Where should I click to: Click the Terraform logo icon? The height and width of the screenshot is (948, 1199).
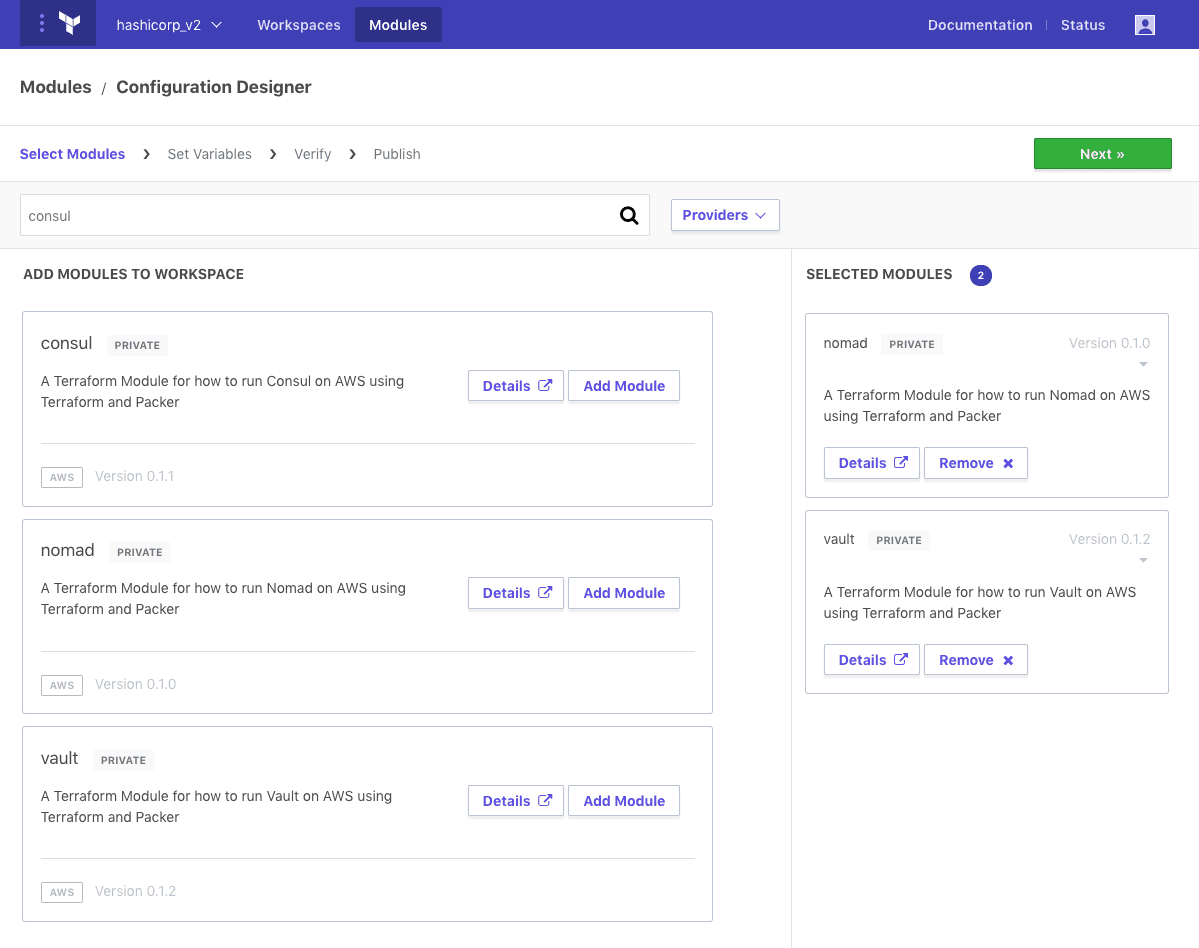click(x=69, y=24)
